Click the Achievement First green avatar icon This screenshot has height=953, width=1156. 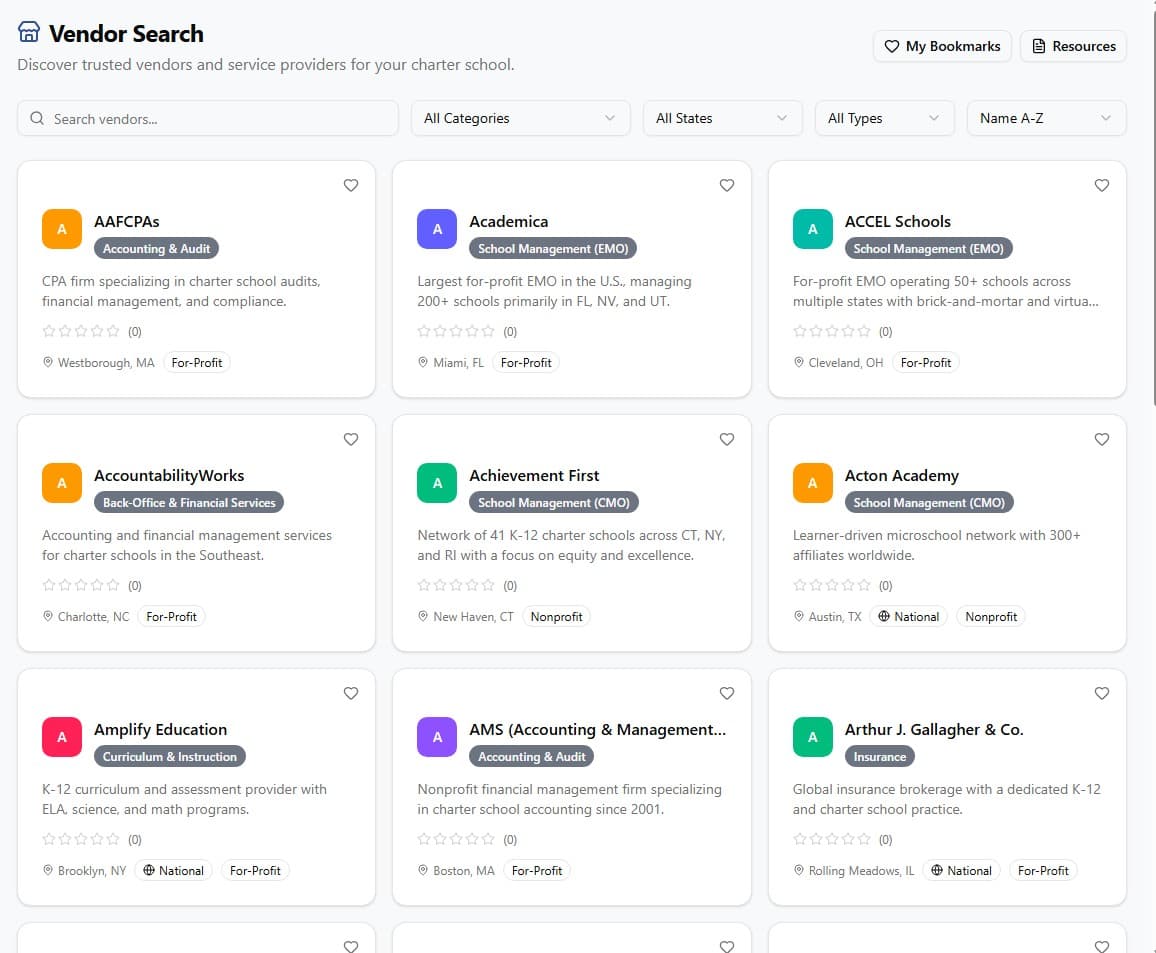click(437, 483)
